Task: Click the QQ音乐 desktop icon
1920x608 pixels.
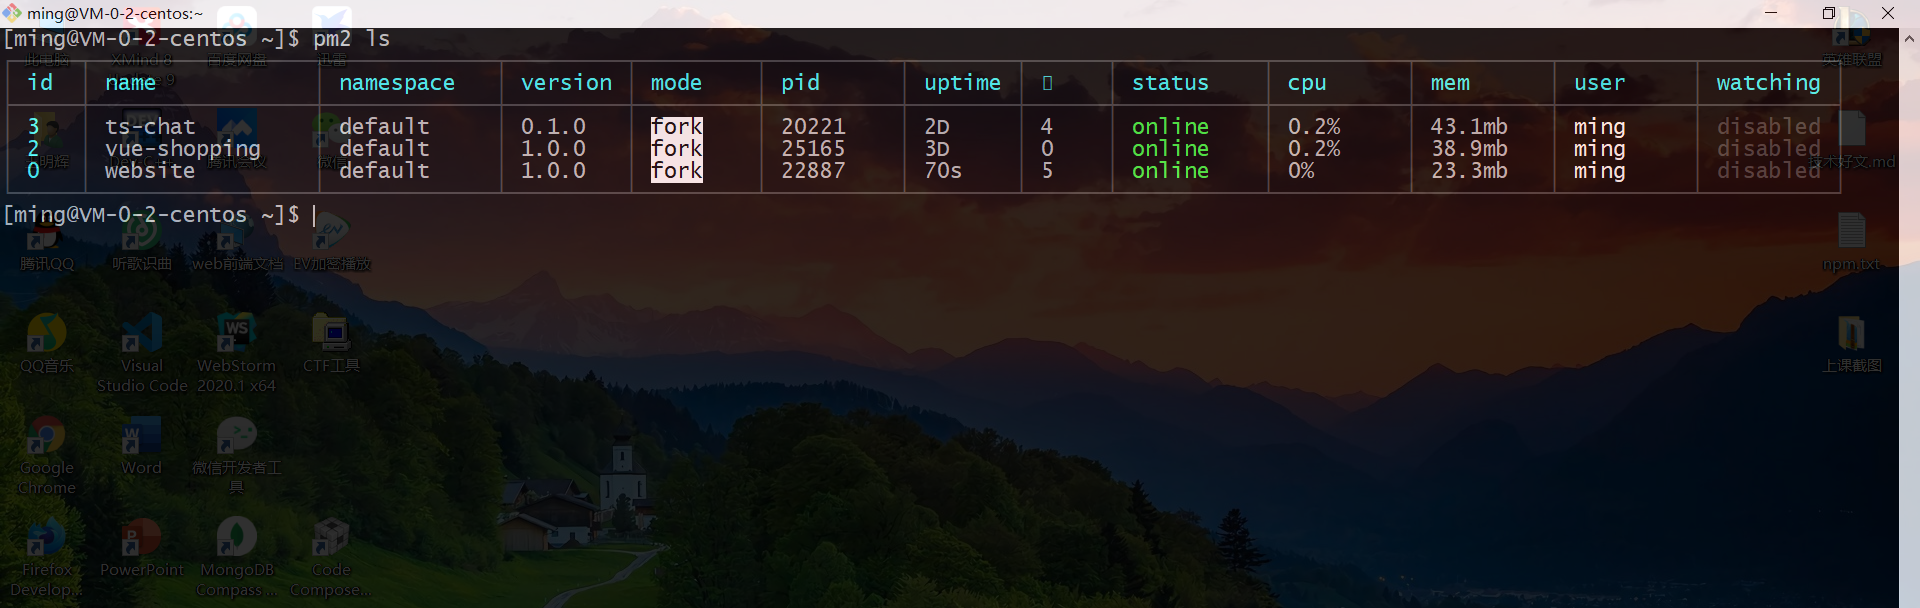Action: click(46, 335)
